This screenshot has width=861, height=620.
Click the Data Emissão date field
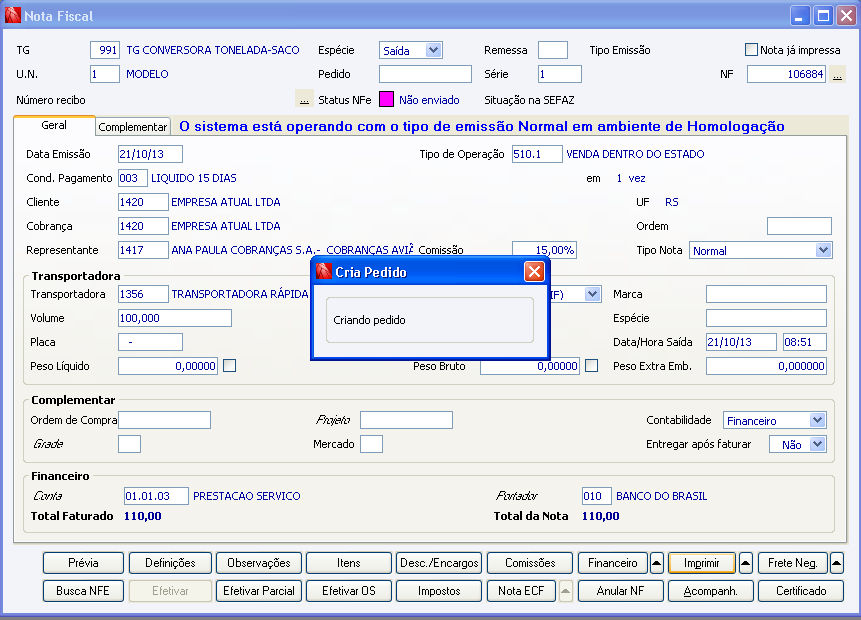pyautogui.click(x=150, y=154)
